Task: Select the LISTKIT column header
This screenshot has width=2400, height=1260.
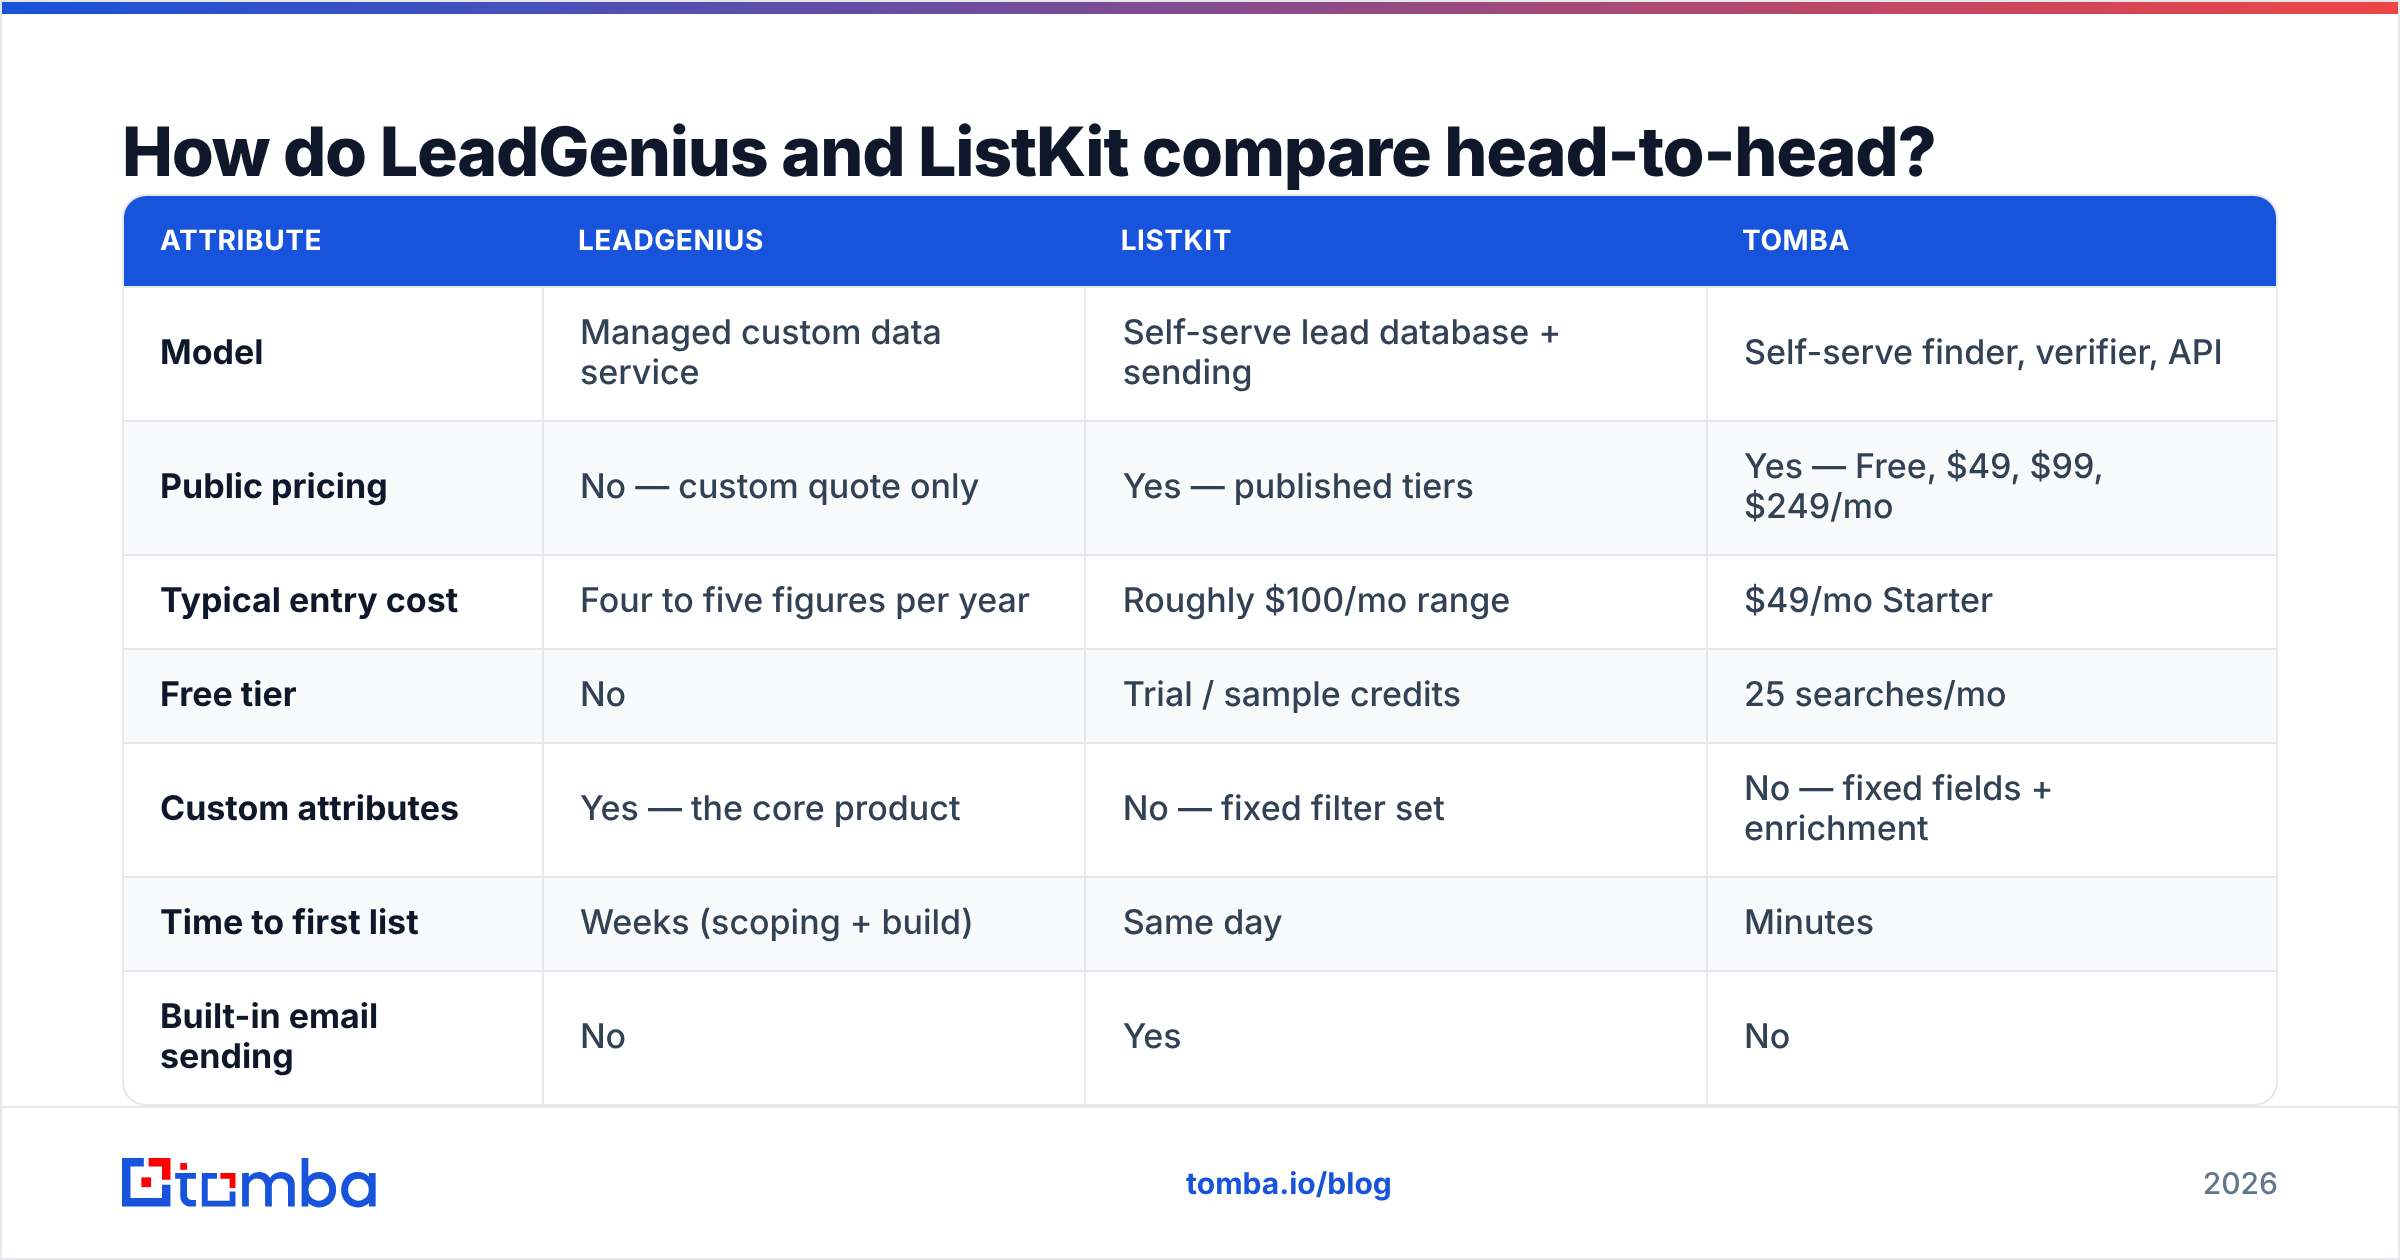Action: click(x=1175, y=240)
